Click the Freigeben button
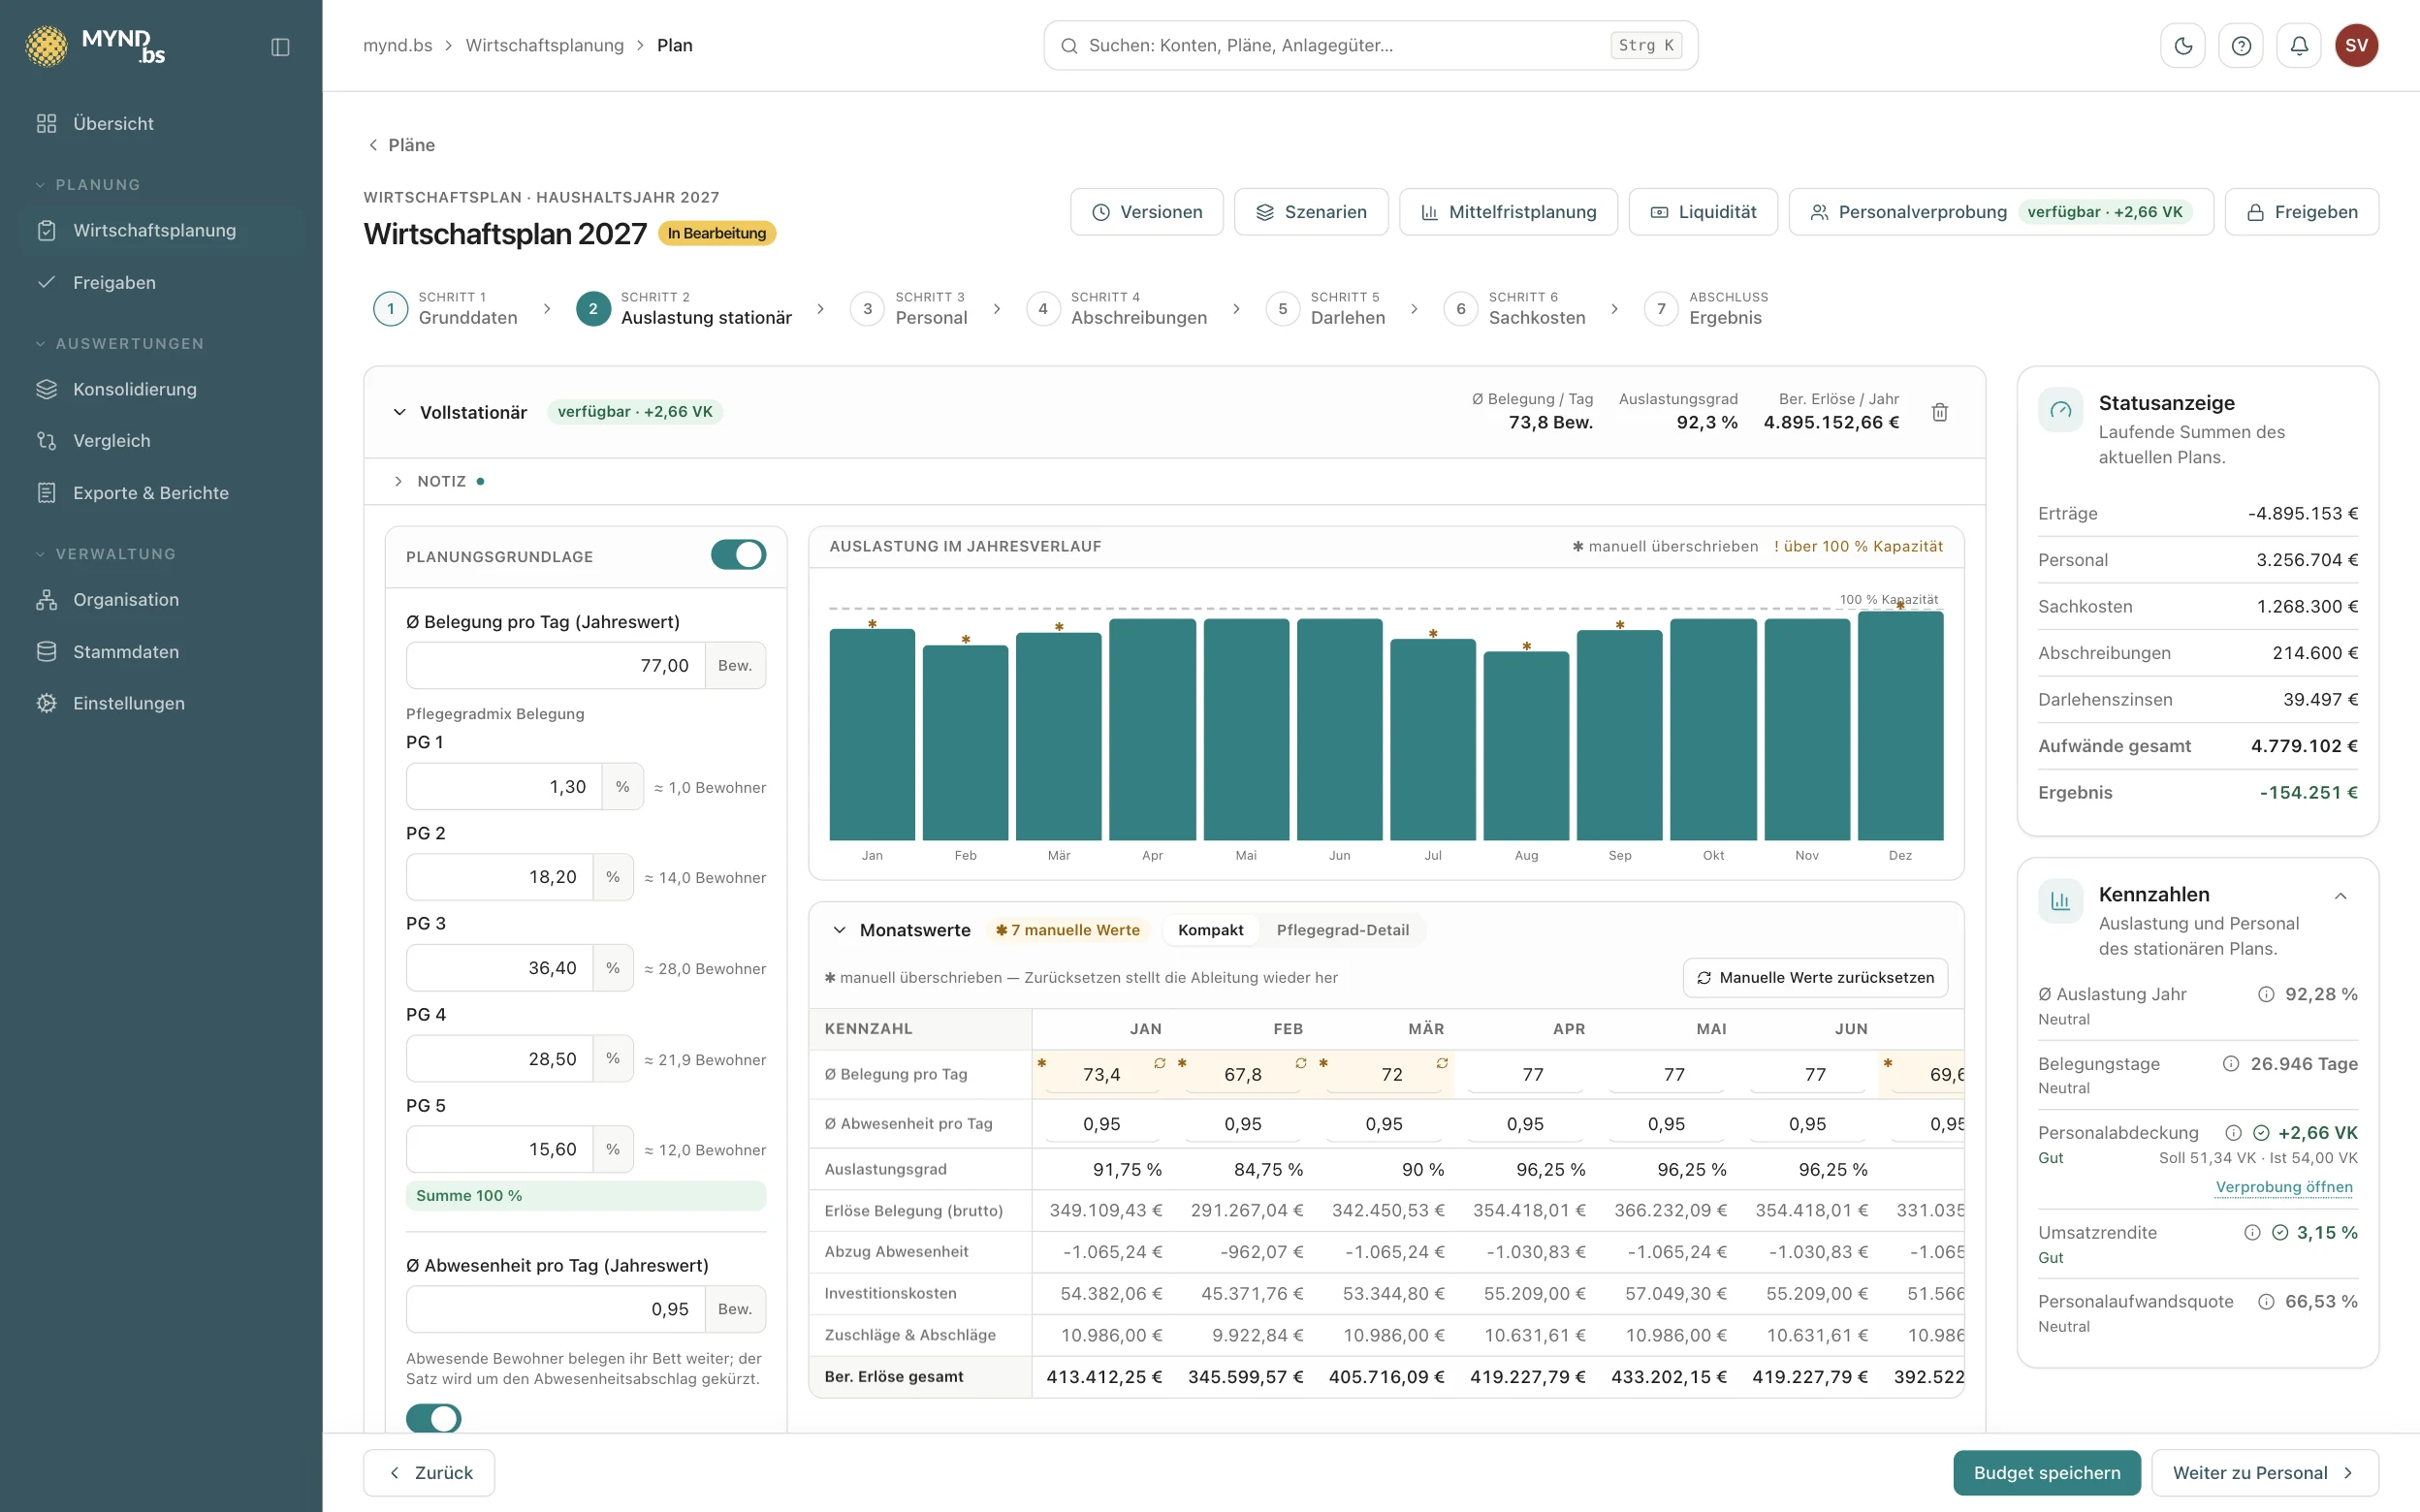 pos(2301,212)
